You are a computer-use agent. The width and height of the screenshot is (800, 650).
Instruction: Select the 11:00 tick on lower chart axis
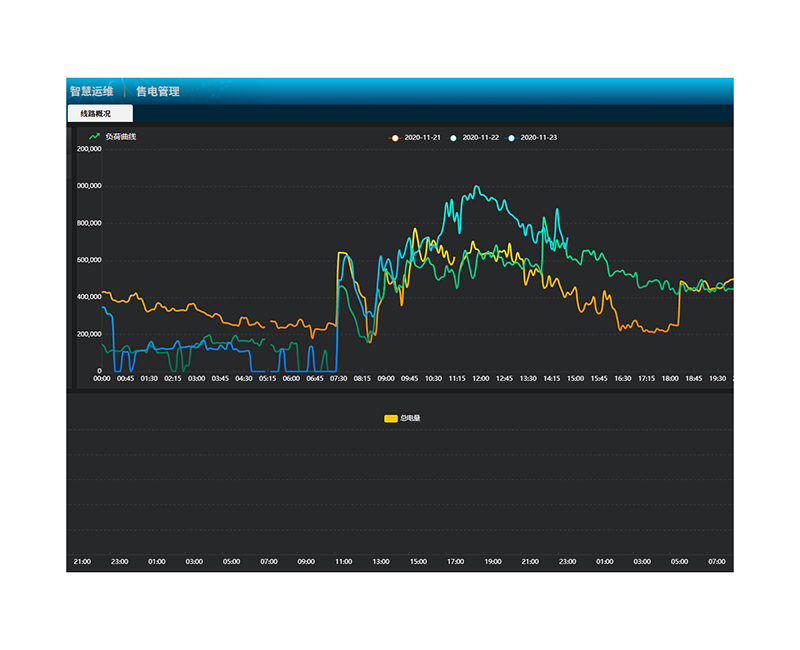pyautogui.click(x=343, y=561)
